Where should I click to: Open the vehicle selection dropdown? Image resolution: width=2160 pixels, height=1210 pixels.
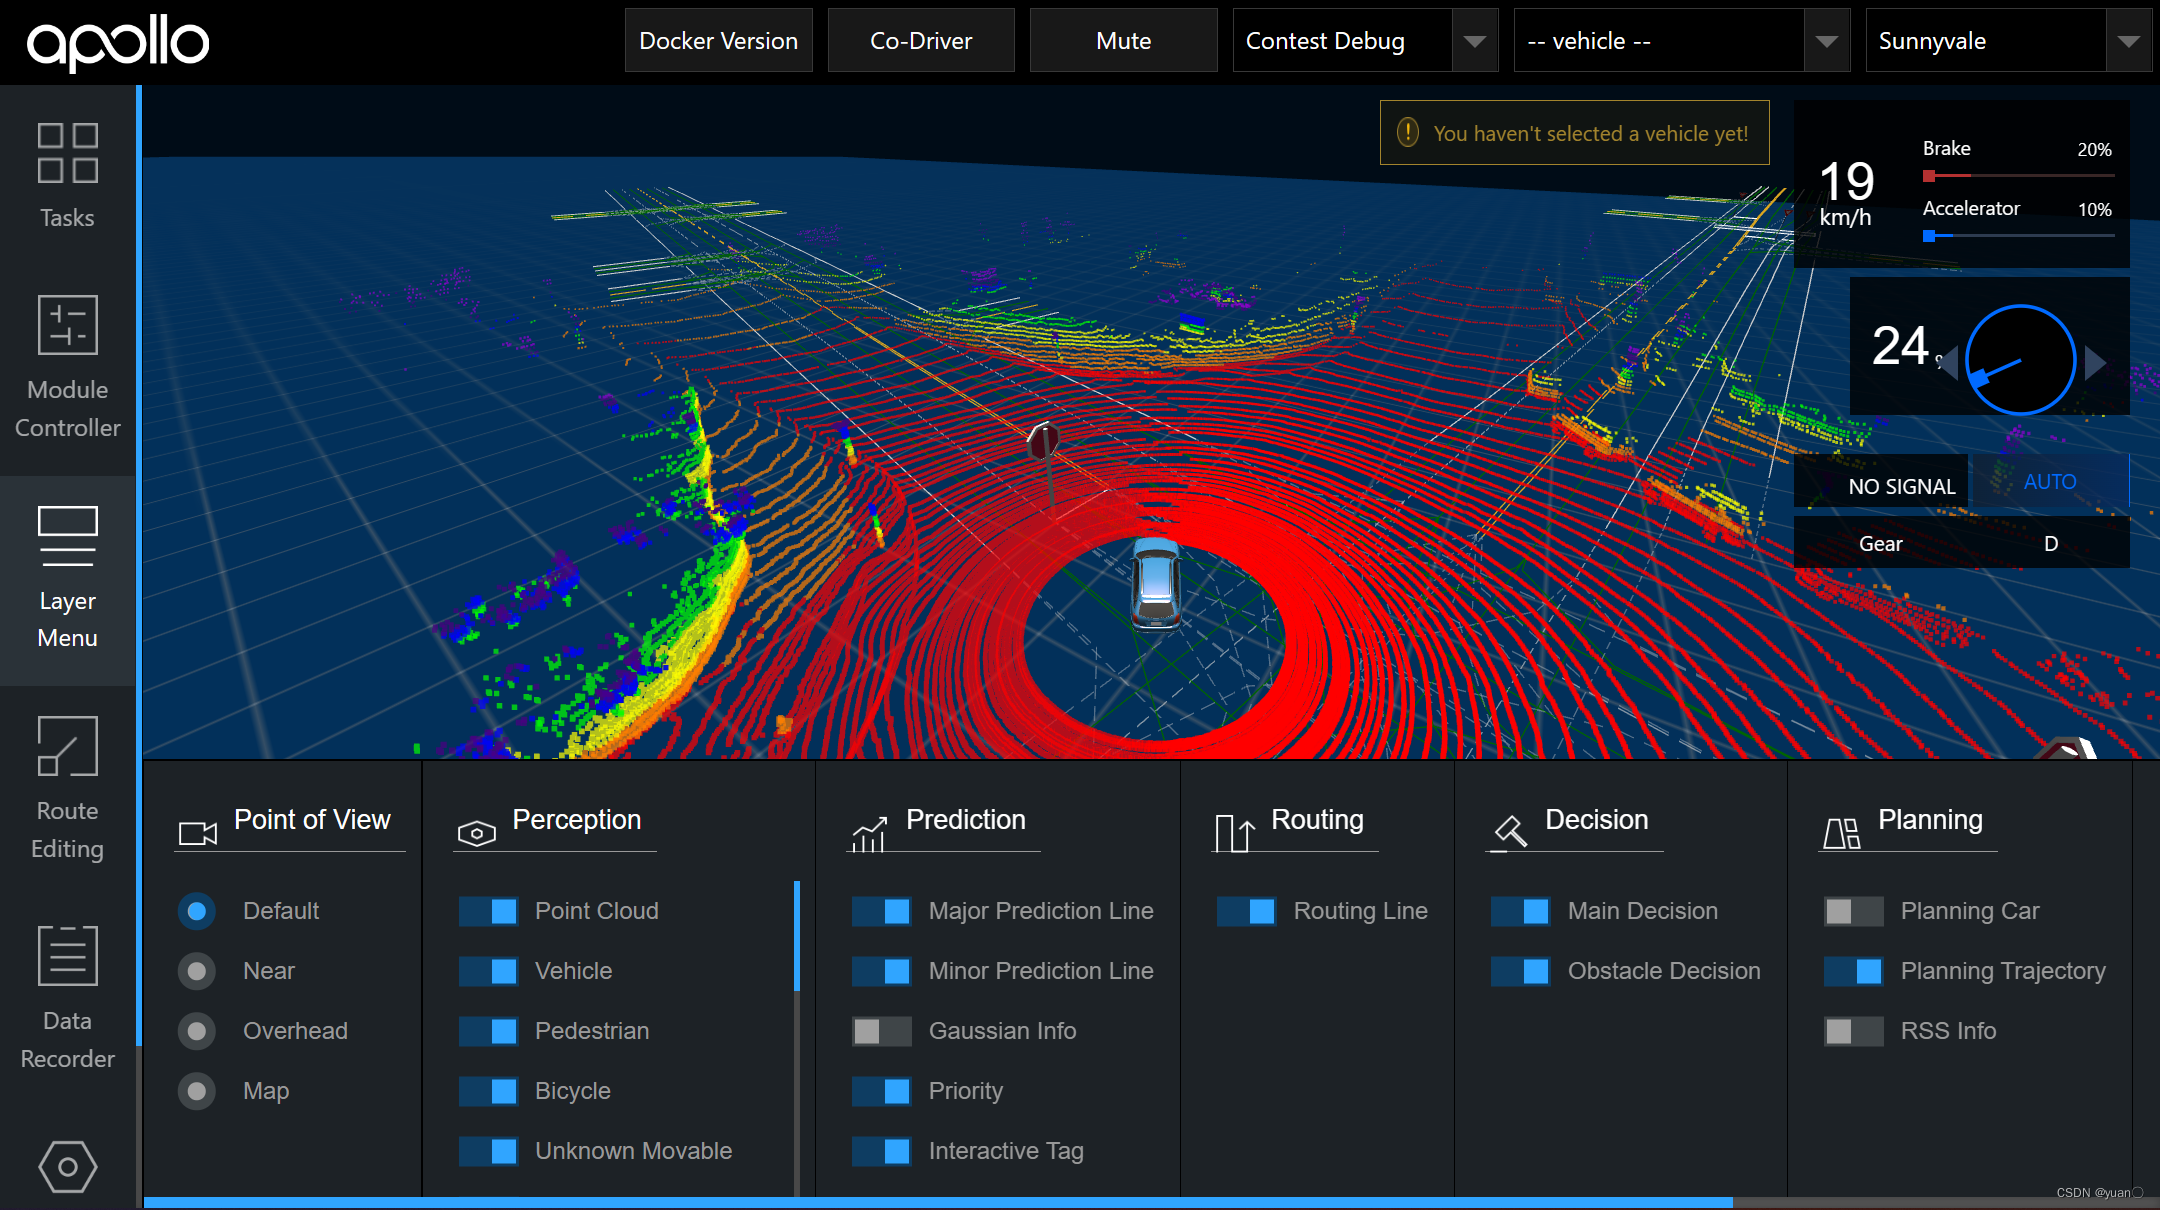pos(1826,41)
